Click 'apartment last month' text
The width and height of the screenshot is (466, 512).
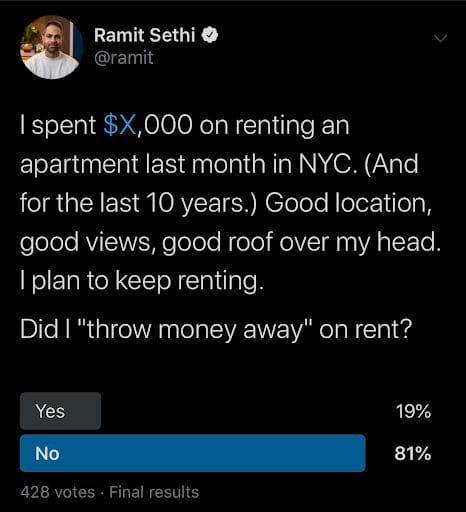coord(144,165)
